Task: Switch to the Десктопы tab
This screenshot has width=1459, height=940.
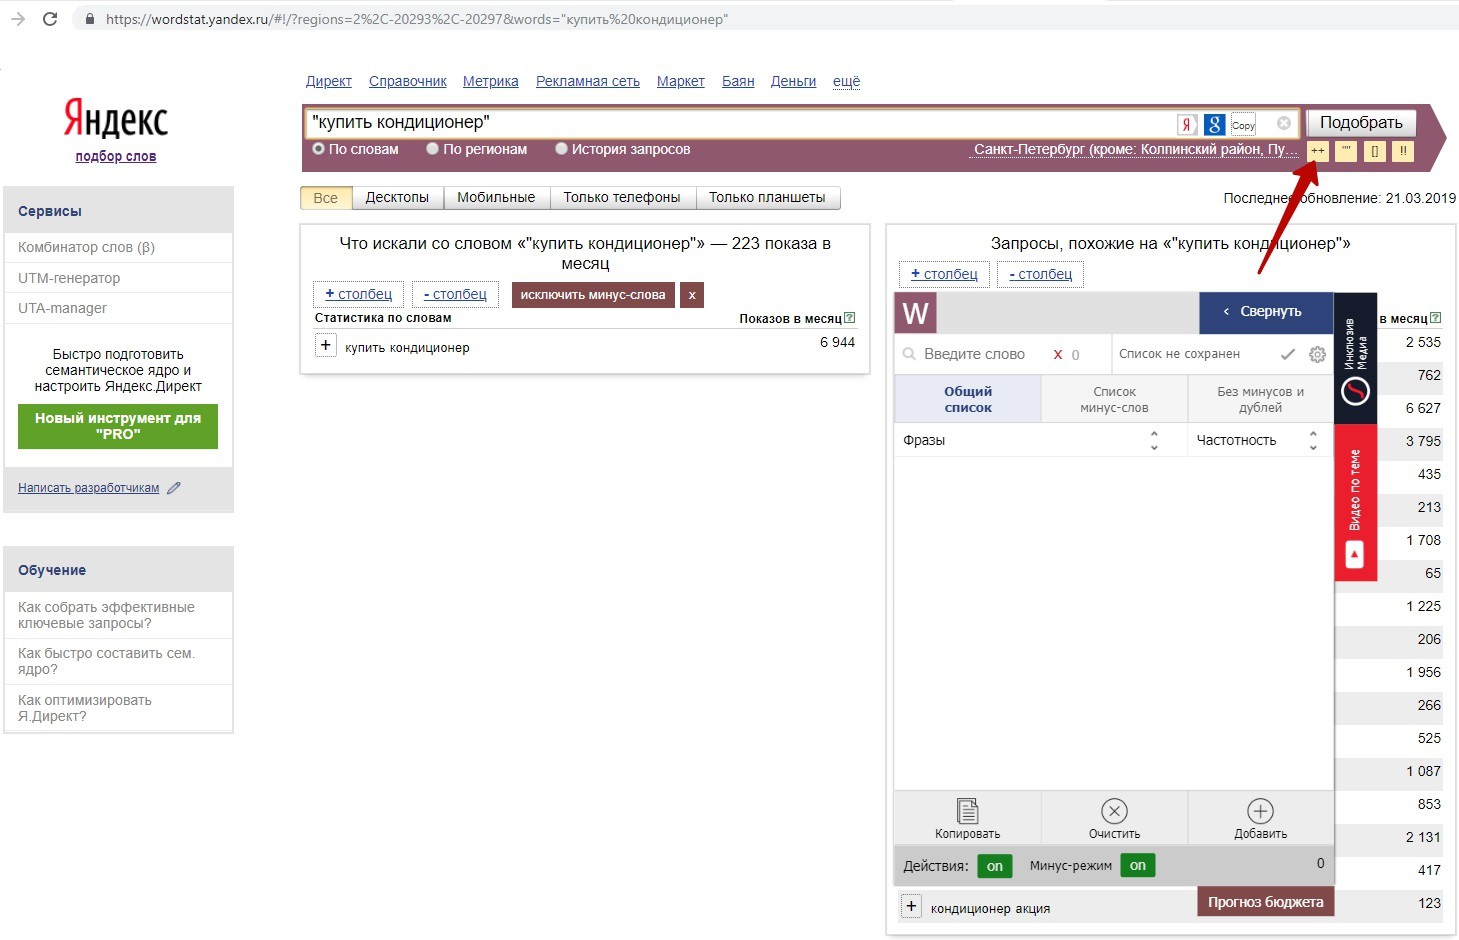Action: (397, 198)
